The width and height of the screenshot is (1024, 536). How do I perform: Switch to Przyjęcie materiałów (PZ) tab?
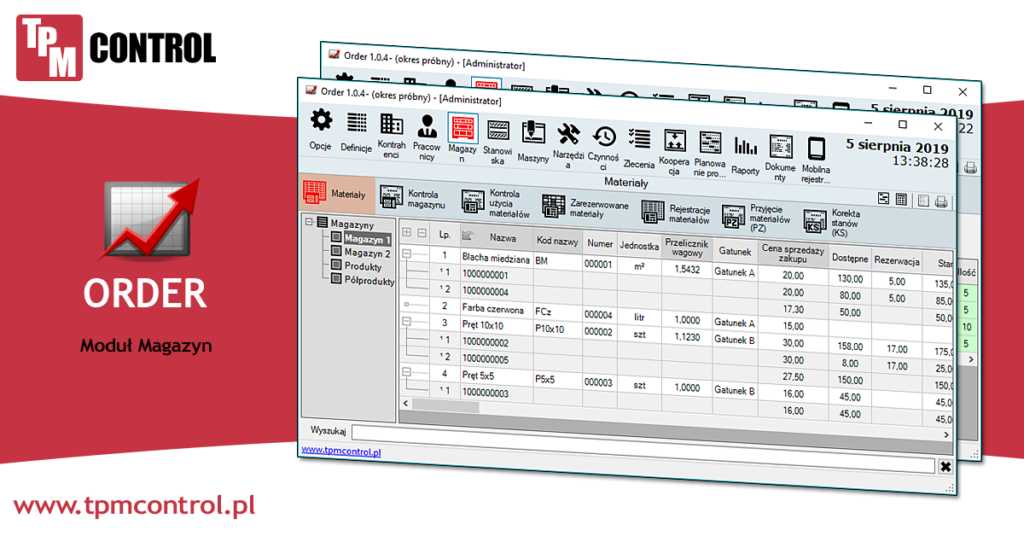[757, 217]
